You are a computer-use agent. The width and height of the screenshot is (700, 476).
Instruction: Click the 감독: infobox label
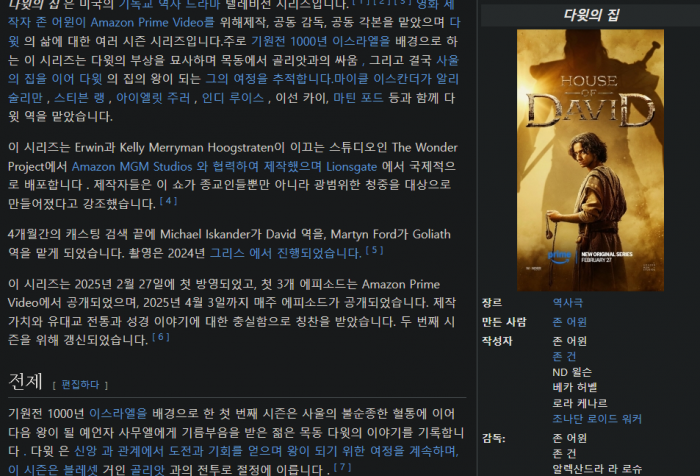coord(494,438)
